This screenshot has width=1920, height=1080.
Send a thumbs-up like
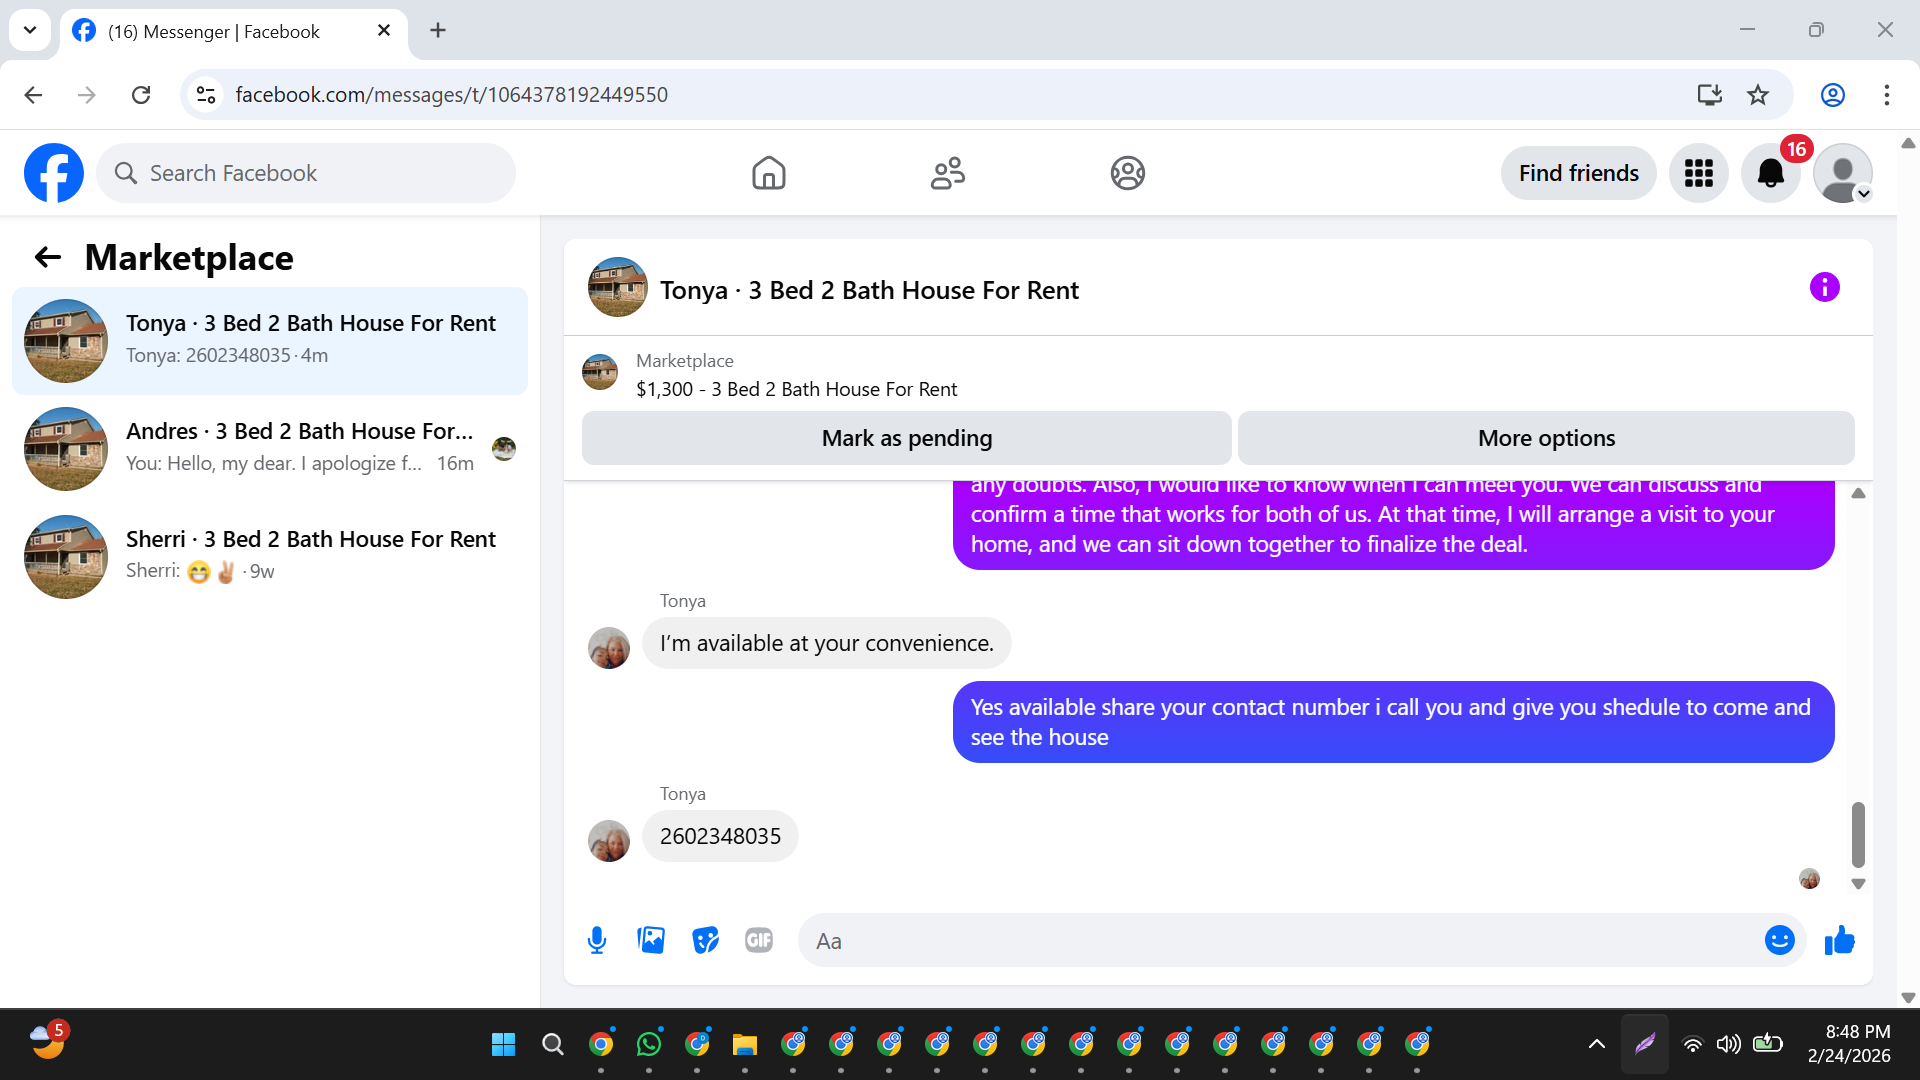(1839, 940)
